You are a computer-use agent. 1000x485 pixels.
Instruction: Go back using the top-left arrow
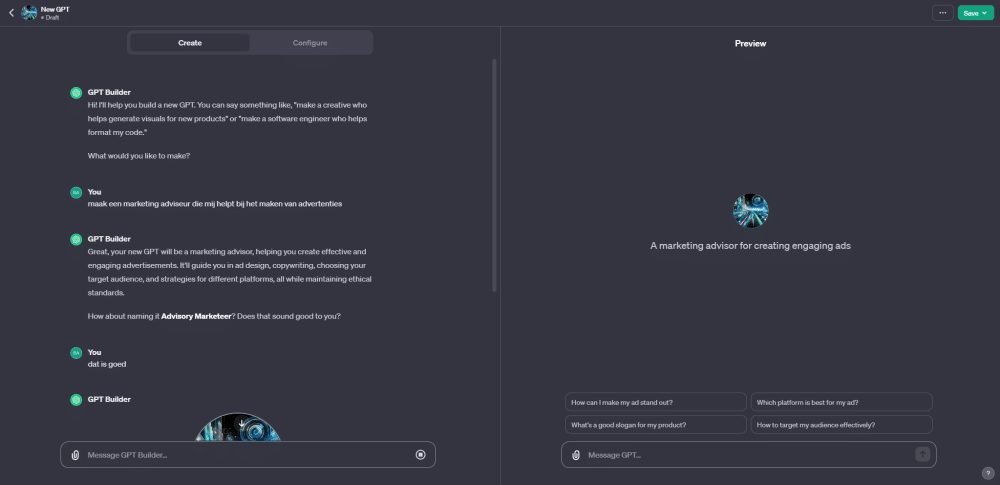tap(11, 13)
